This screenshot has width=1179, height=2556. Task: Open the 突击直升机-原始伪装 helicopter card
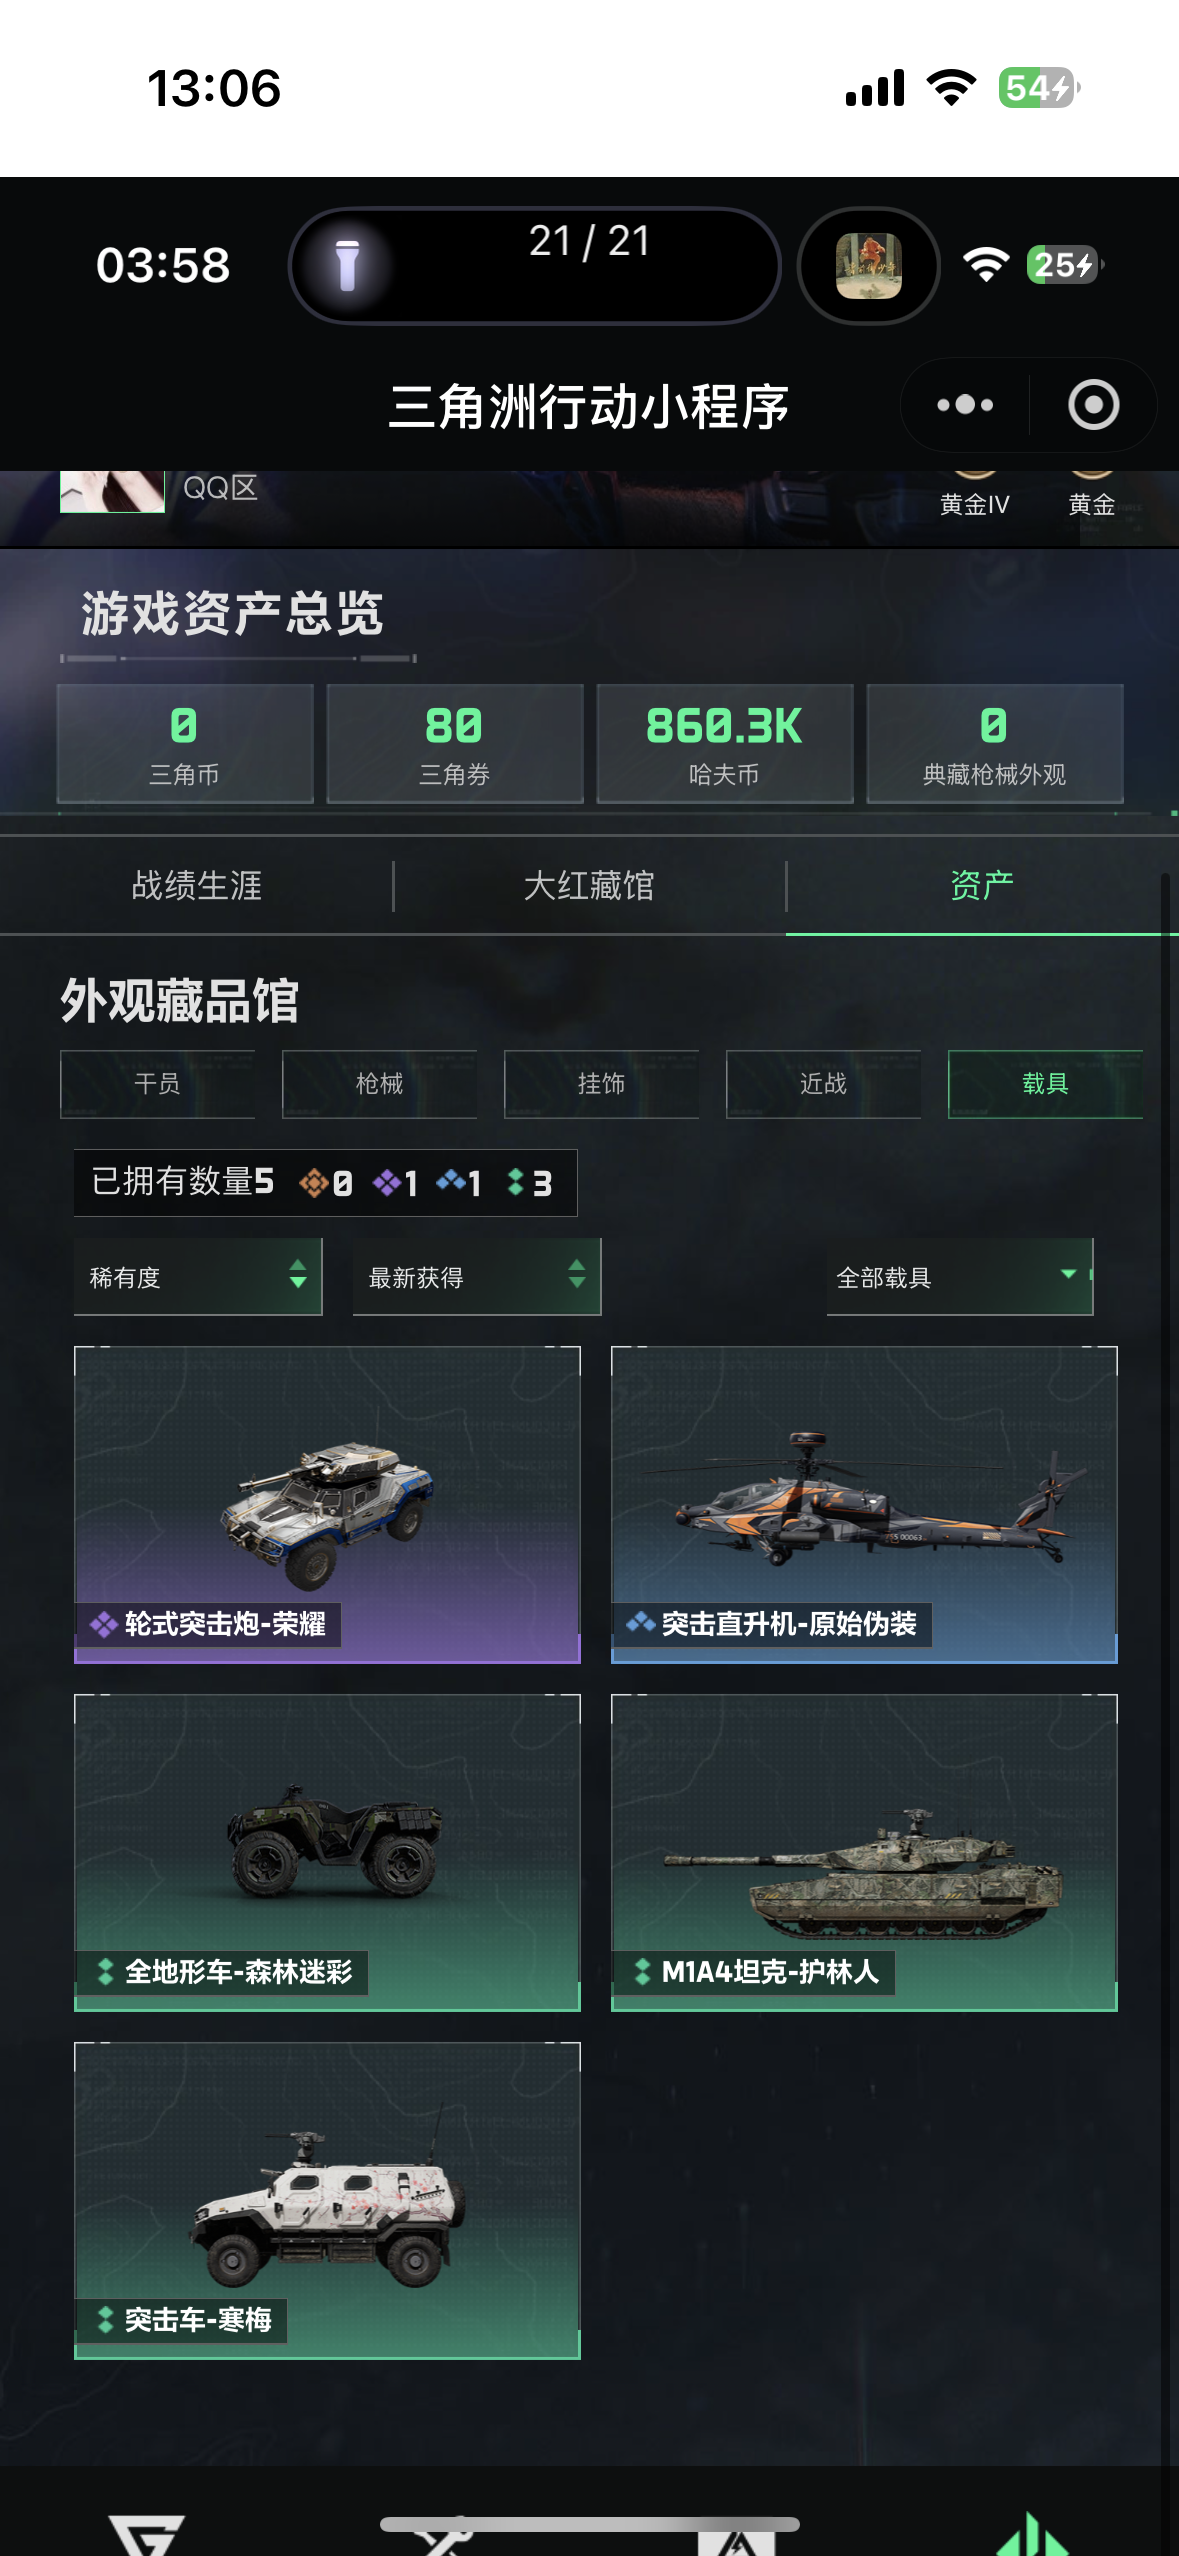point(864,1505)
